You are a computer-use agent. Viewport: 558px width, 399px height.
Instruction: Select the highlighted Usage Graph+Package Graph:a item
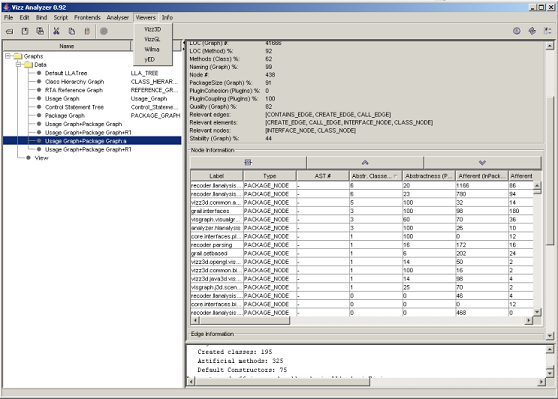click(85, 141)
